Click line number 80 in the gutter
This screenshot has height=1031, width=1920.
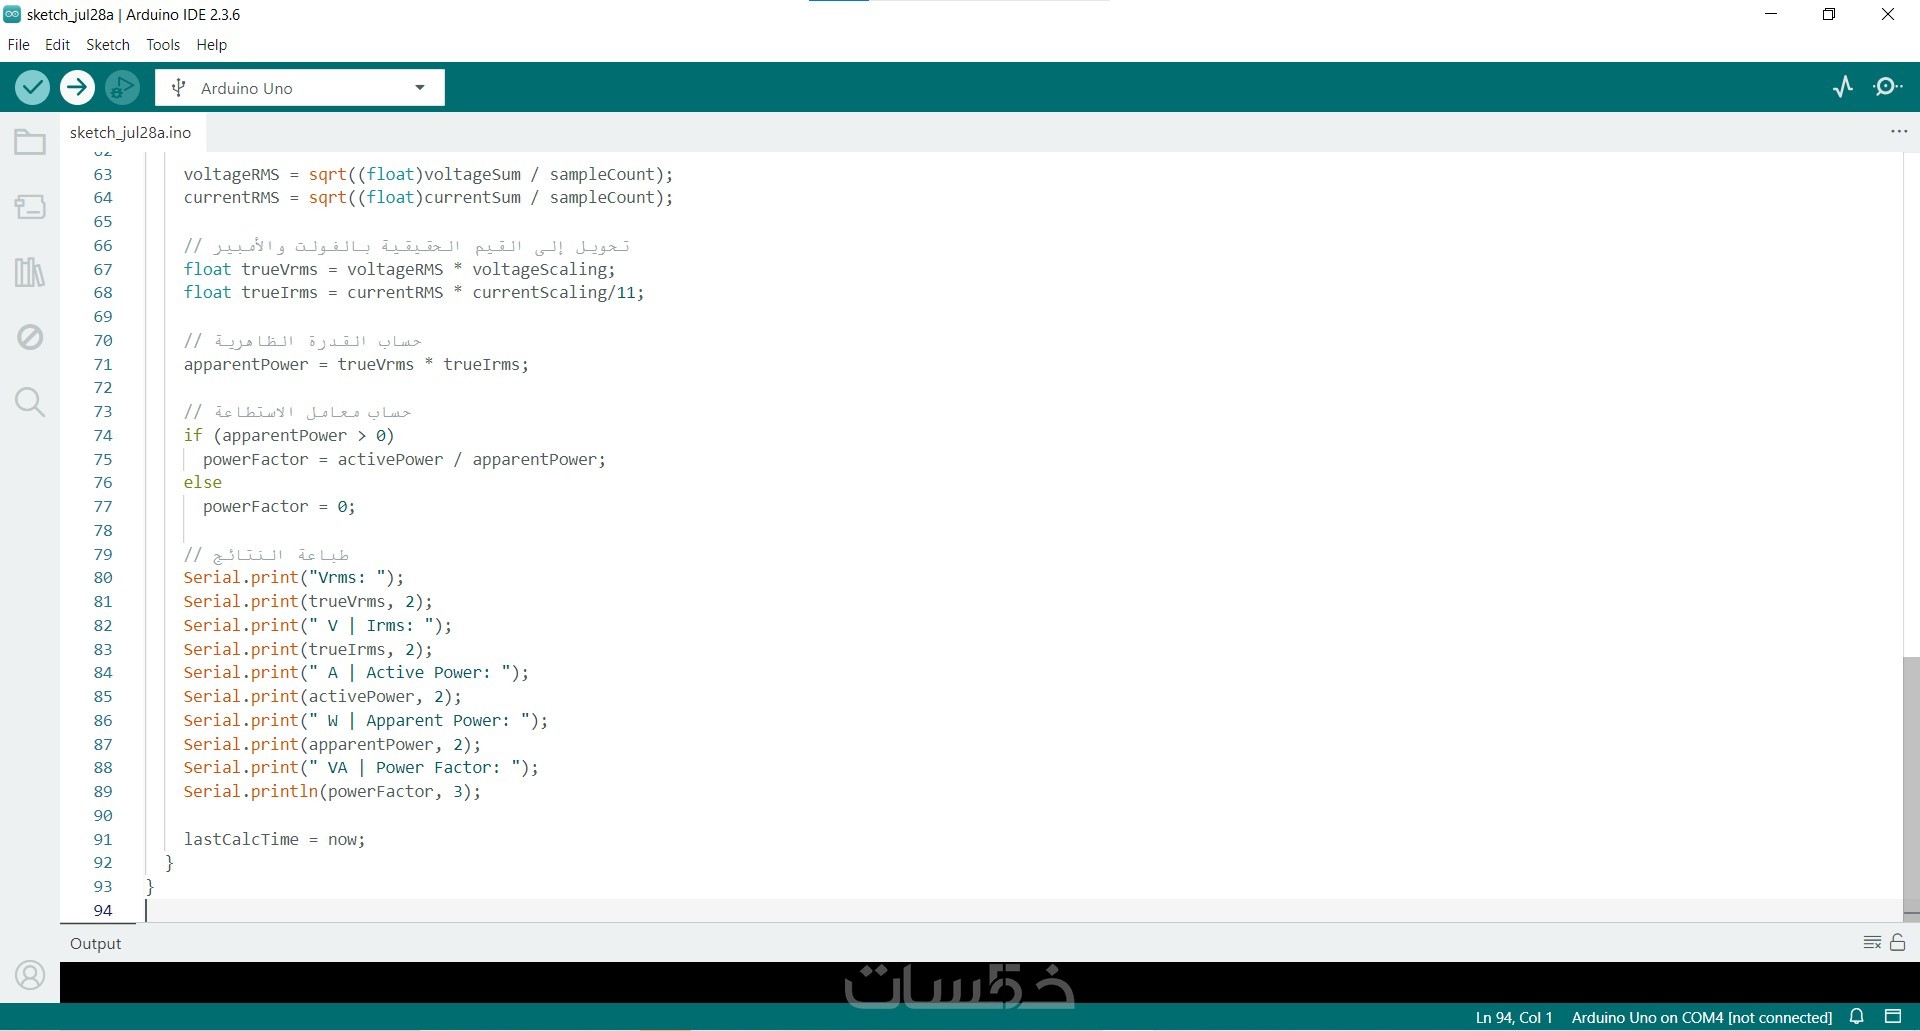[103, 578]
